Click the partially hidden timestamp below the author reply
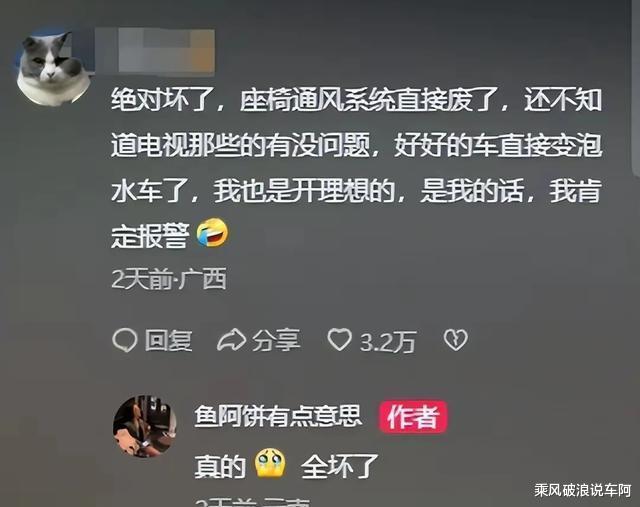Viewport: 640px width, 507px height. point(252,502)
